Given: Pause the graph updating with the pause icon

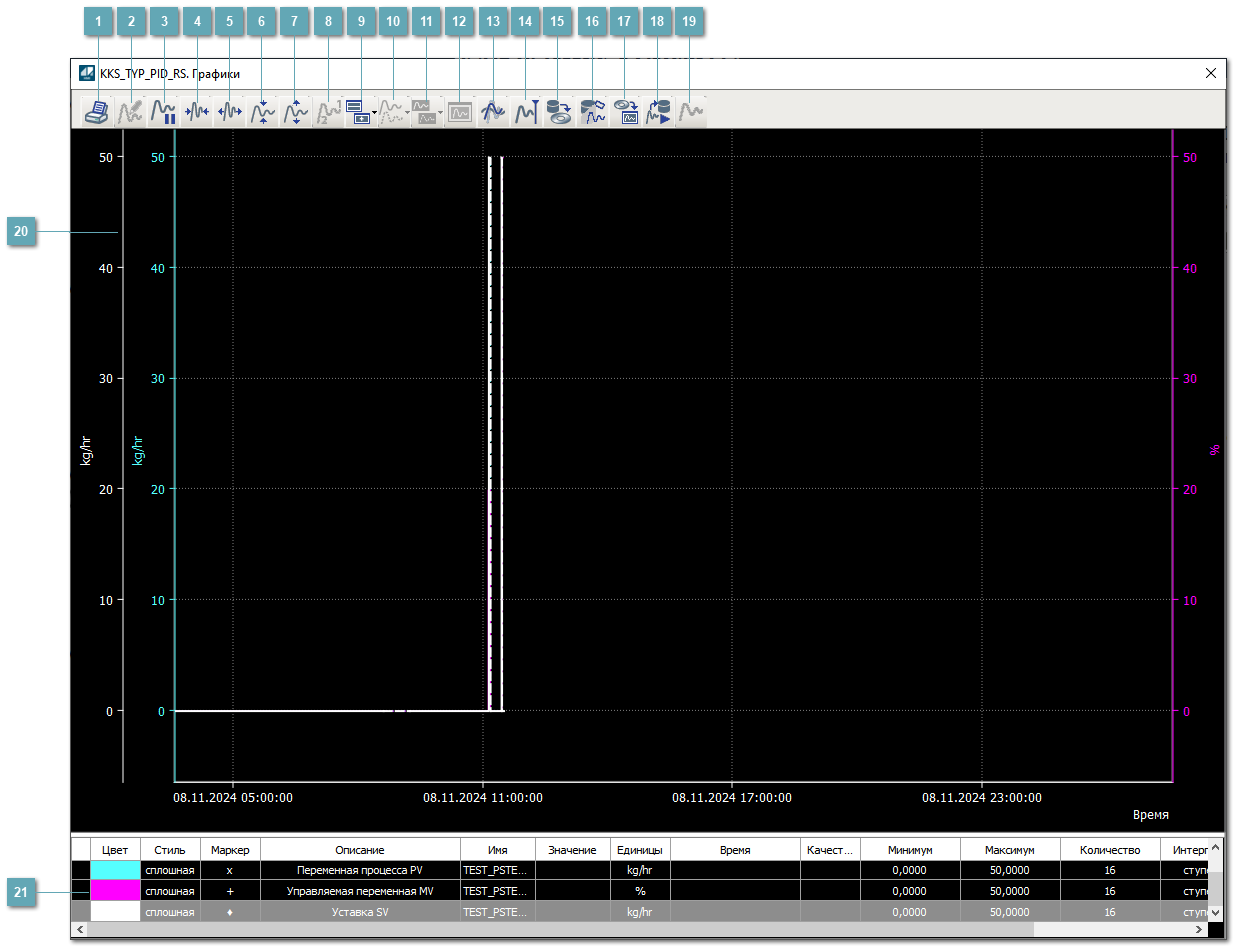Looking at the screenshot, I should [x=163, y=112].
